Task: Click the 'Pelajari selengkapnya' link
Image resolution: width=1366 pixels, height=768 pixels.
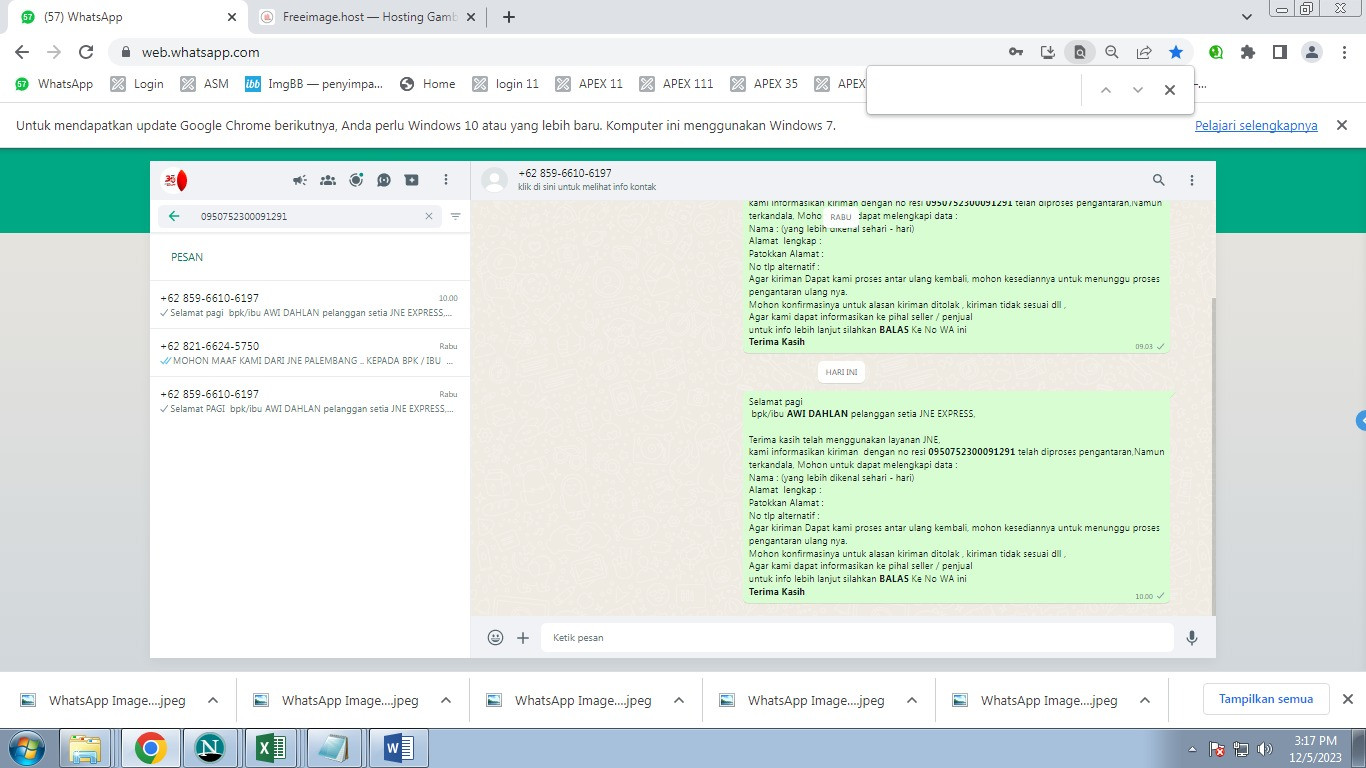Action: pos(1256,126)
